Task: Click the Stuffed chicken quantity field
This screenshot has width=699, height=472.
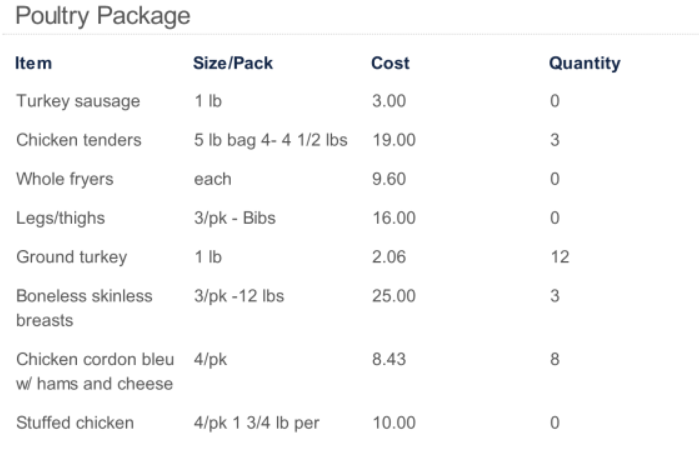Action: 555,423
